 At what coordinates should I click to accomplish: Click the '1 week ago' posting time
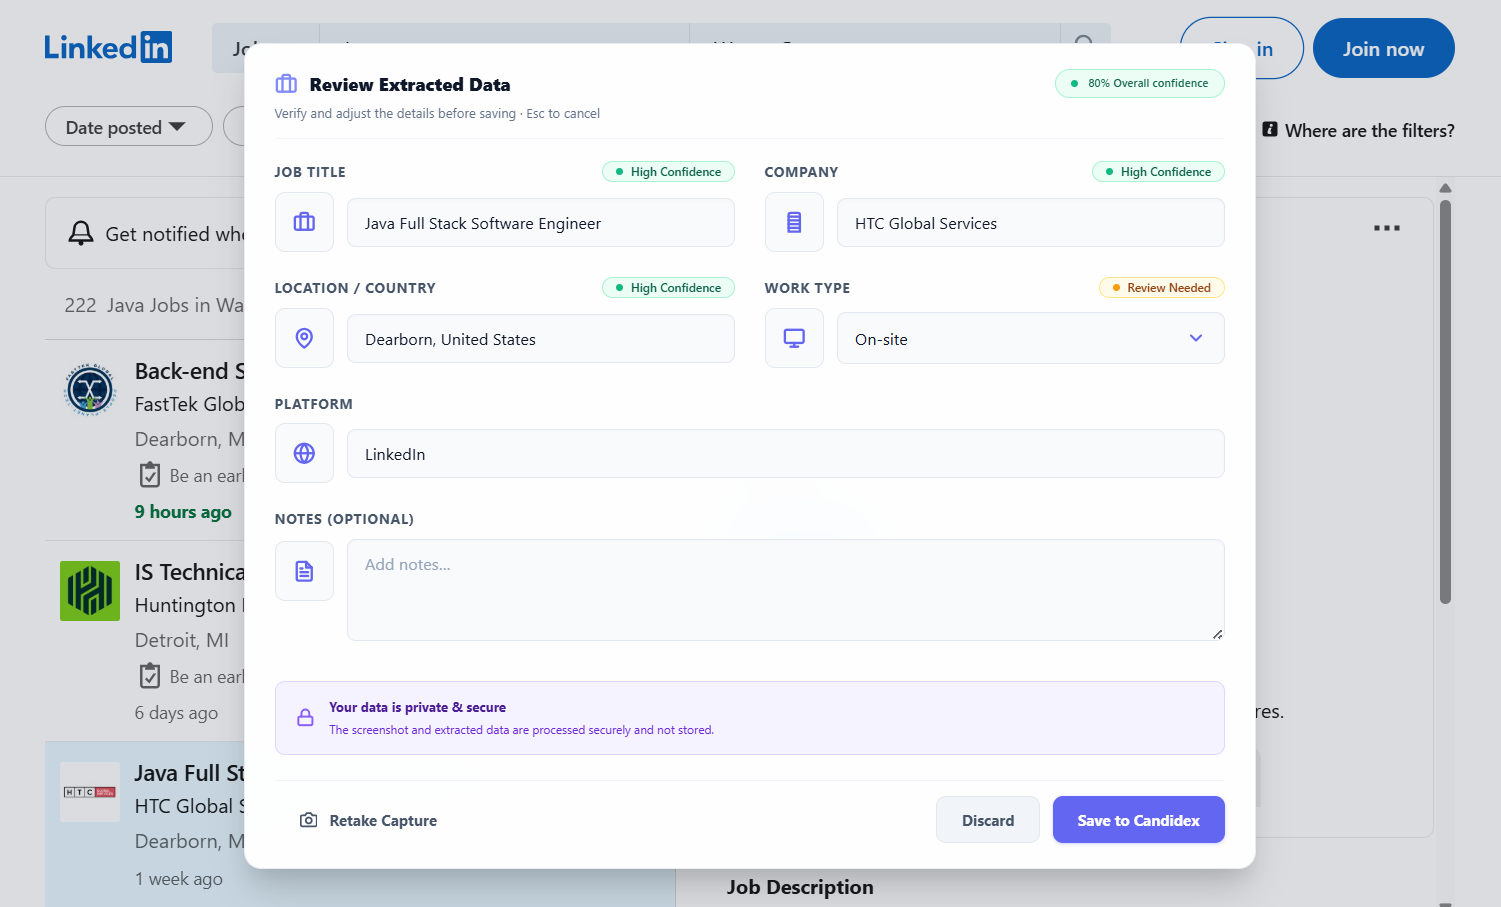click(x=179, y=879)
